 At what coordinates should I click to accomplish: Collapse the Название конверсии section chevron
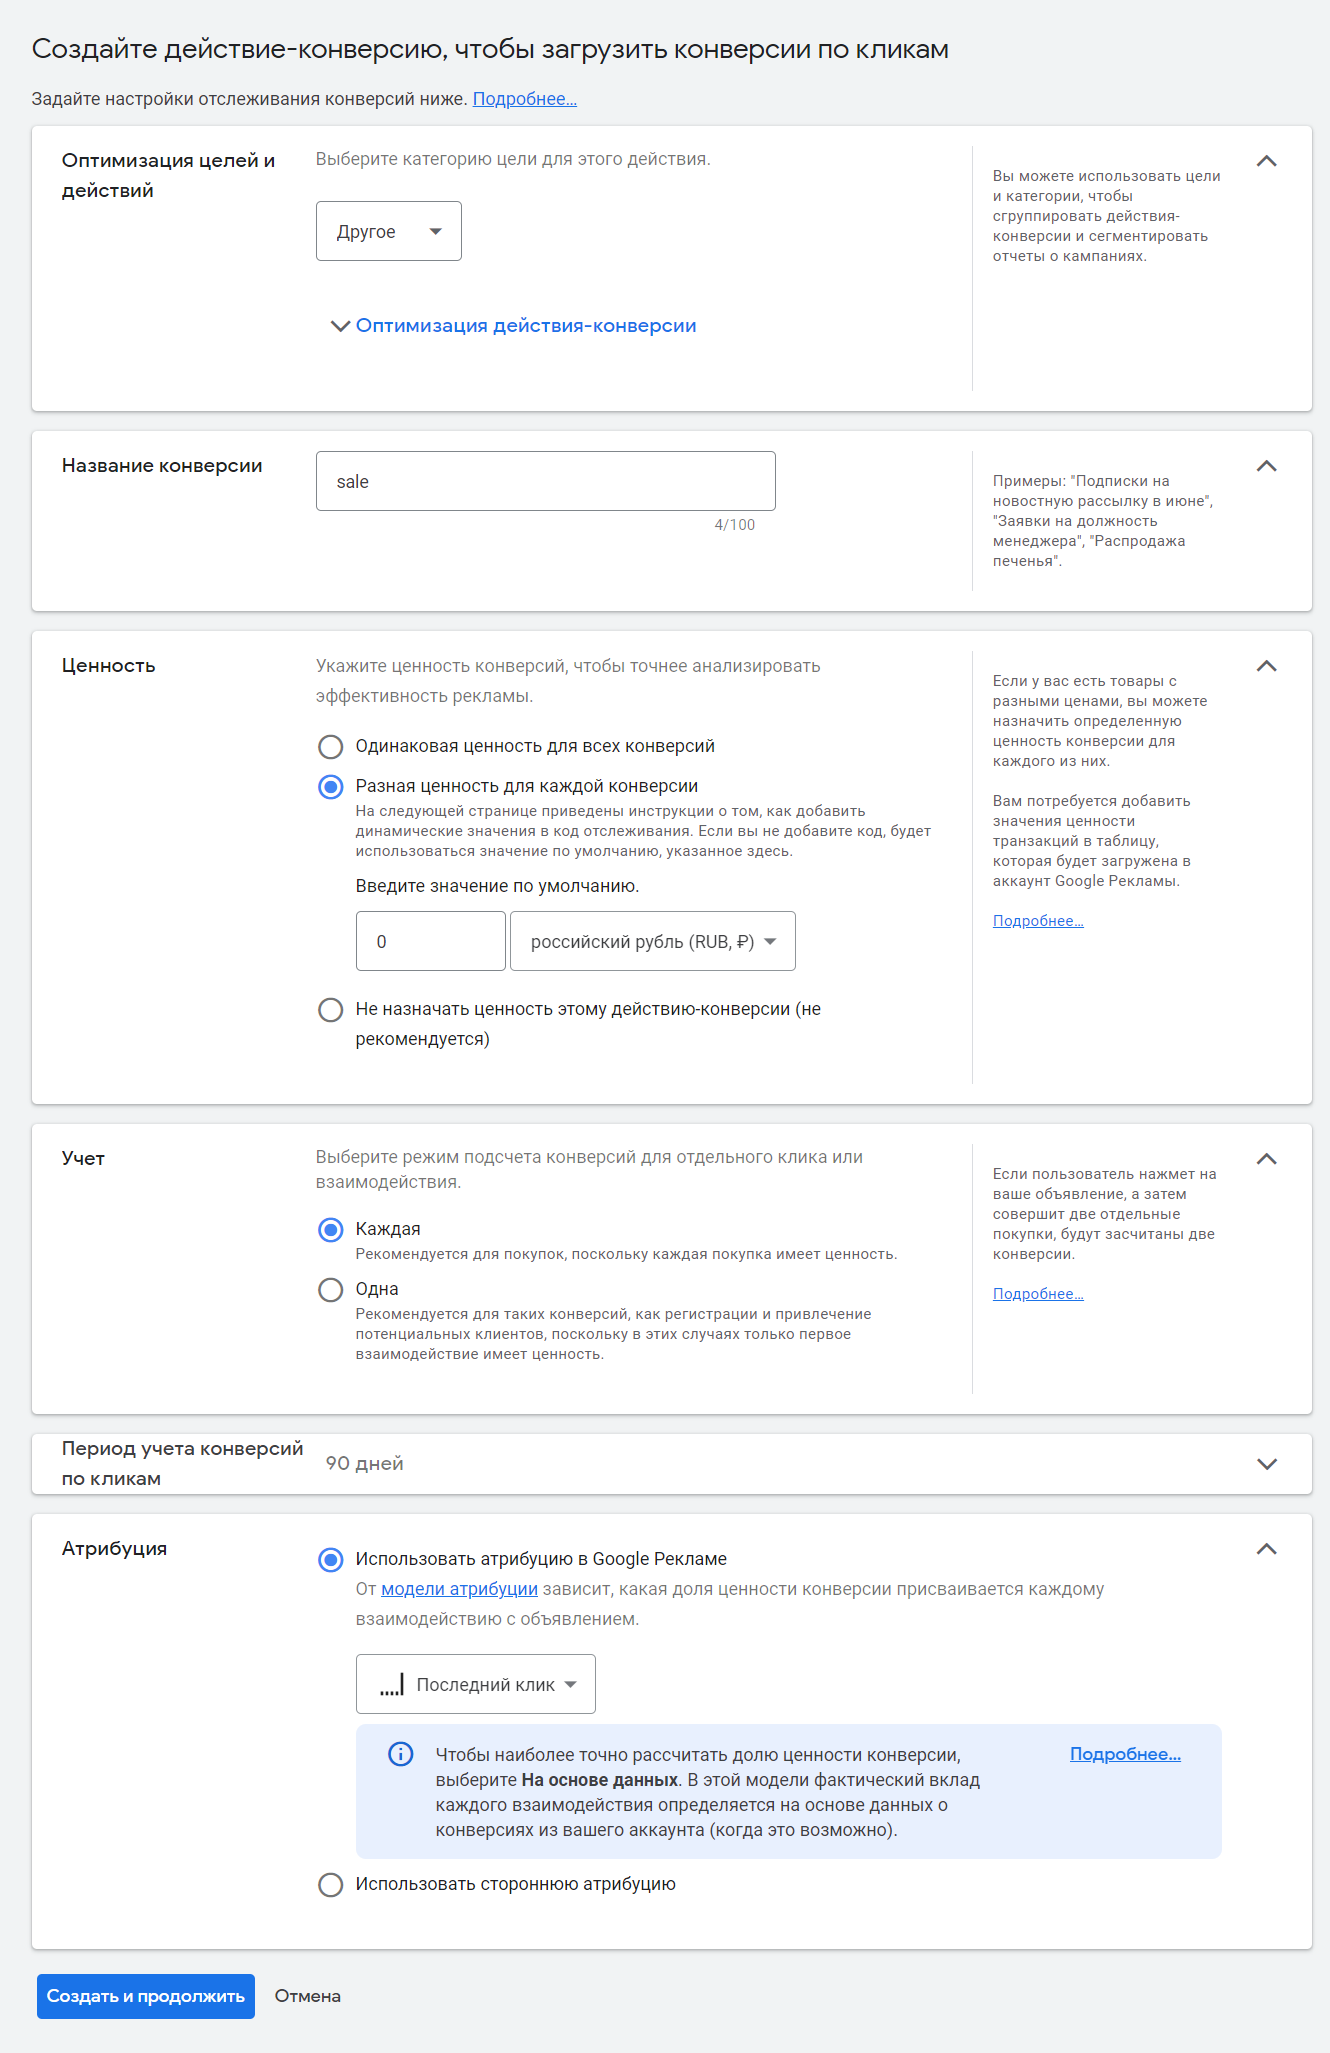pyautogui.click(x=1266, y=466)
